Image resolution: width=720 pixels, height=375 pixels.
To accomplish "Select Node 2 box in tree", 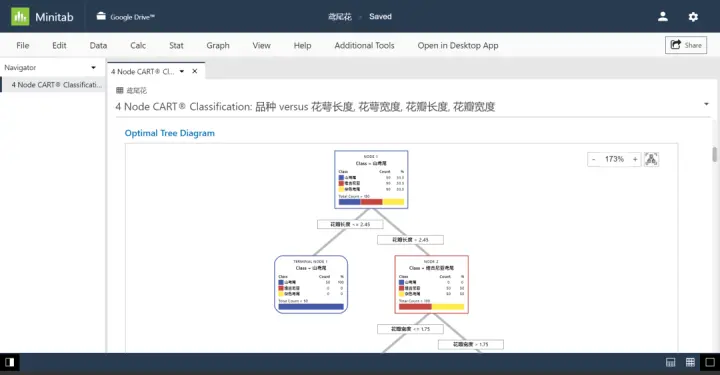I will tap(432, 285).
